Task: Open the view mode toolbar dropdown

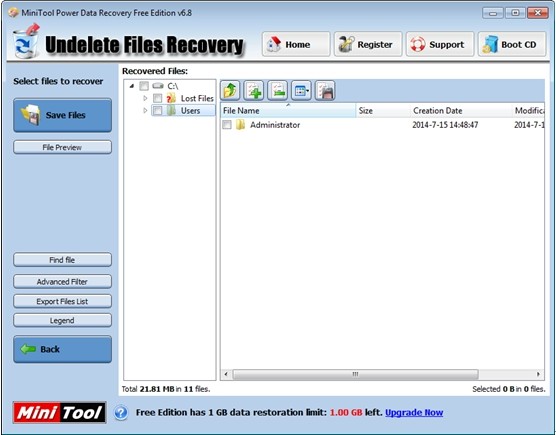Action: point(301,90)
